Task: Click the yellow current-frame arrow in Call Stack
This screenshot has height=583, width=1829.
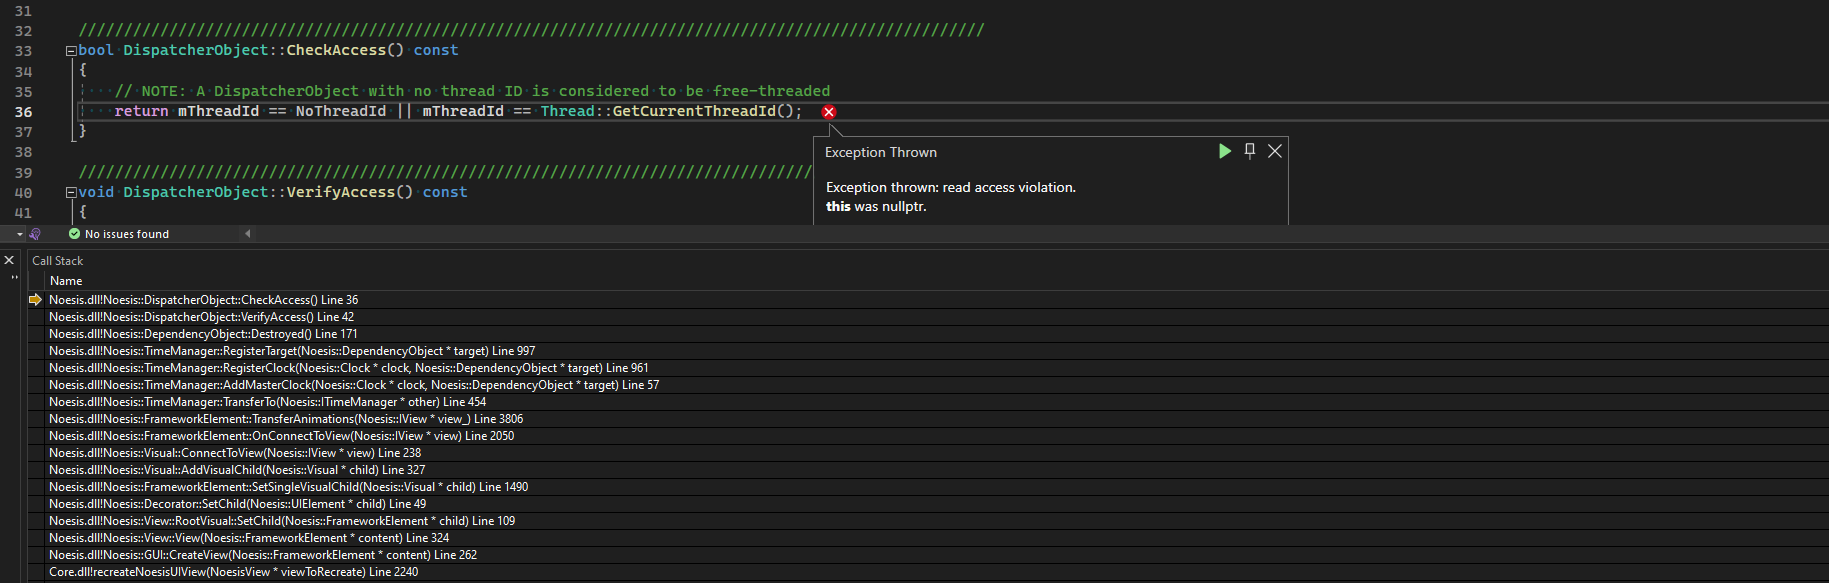Action: pyautogui.click(x=36, y=300)
